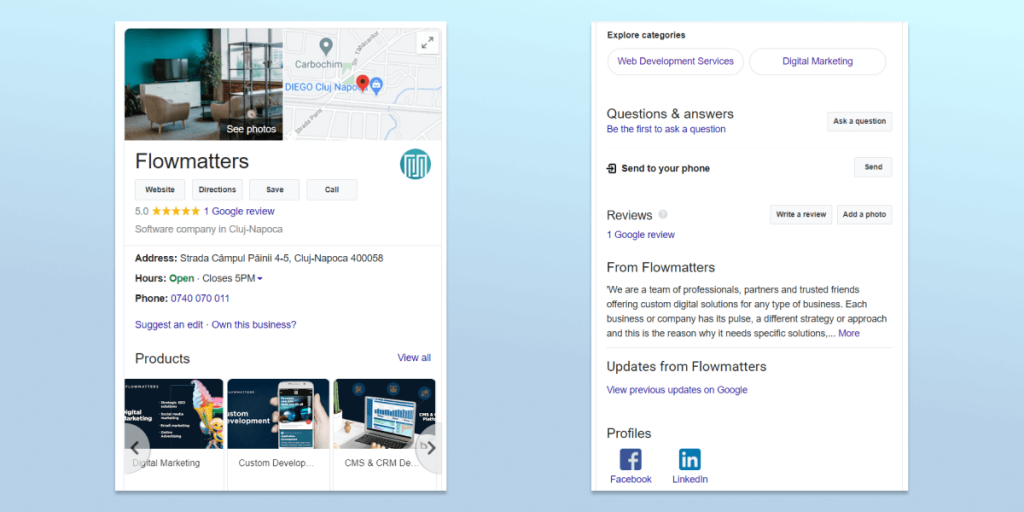Click the green Open status text
Viewport: 1024px width, 512px height.
182,278
